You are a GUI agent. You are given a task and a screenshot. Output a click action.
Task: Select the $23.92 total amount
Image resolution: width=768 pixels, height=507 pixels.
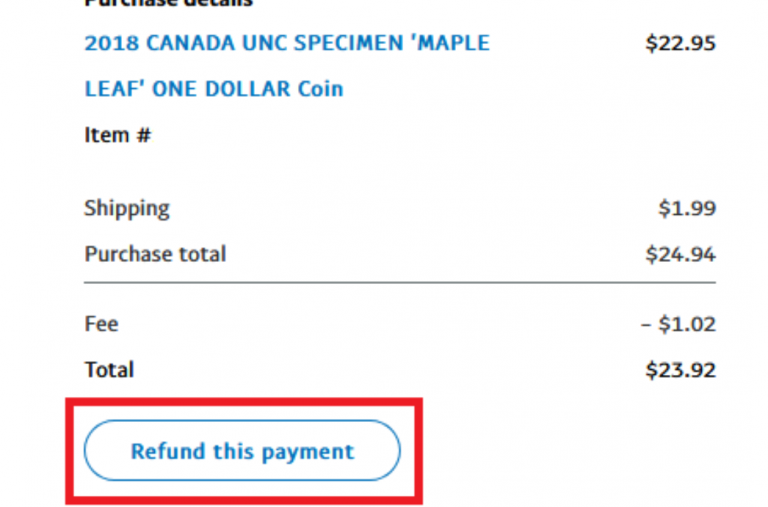[680, 370]
